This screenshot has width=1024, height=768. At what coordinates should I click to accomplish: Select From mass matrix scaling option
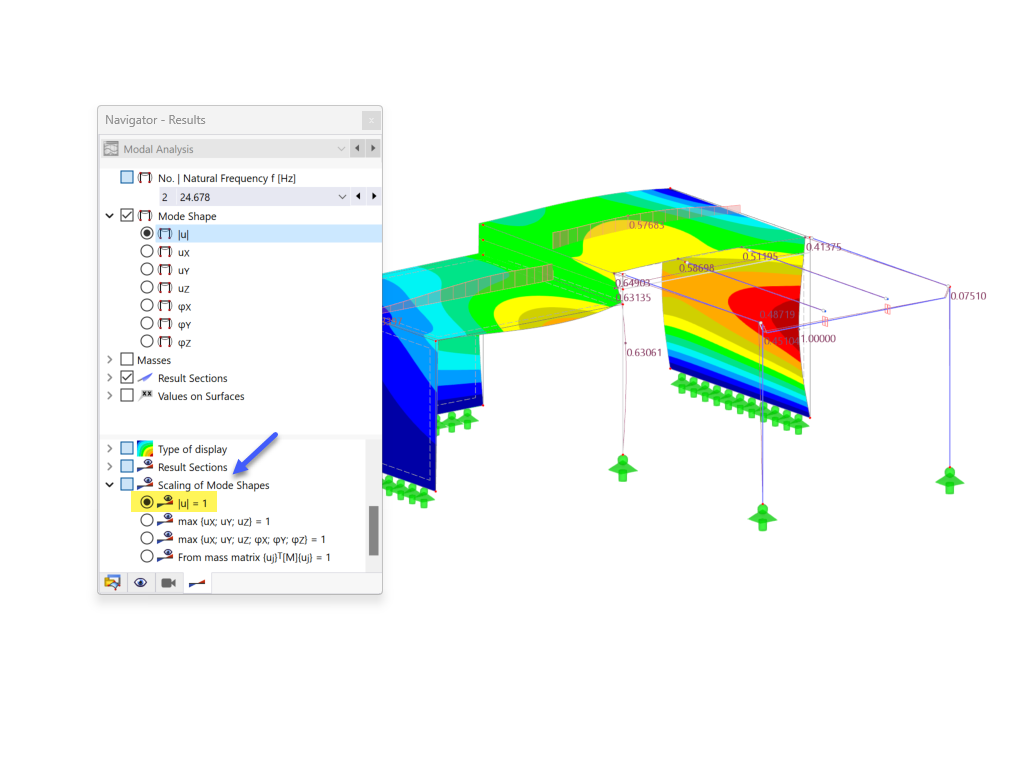tap(146, 557)
